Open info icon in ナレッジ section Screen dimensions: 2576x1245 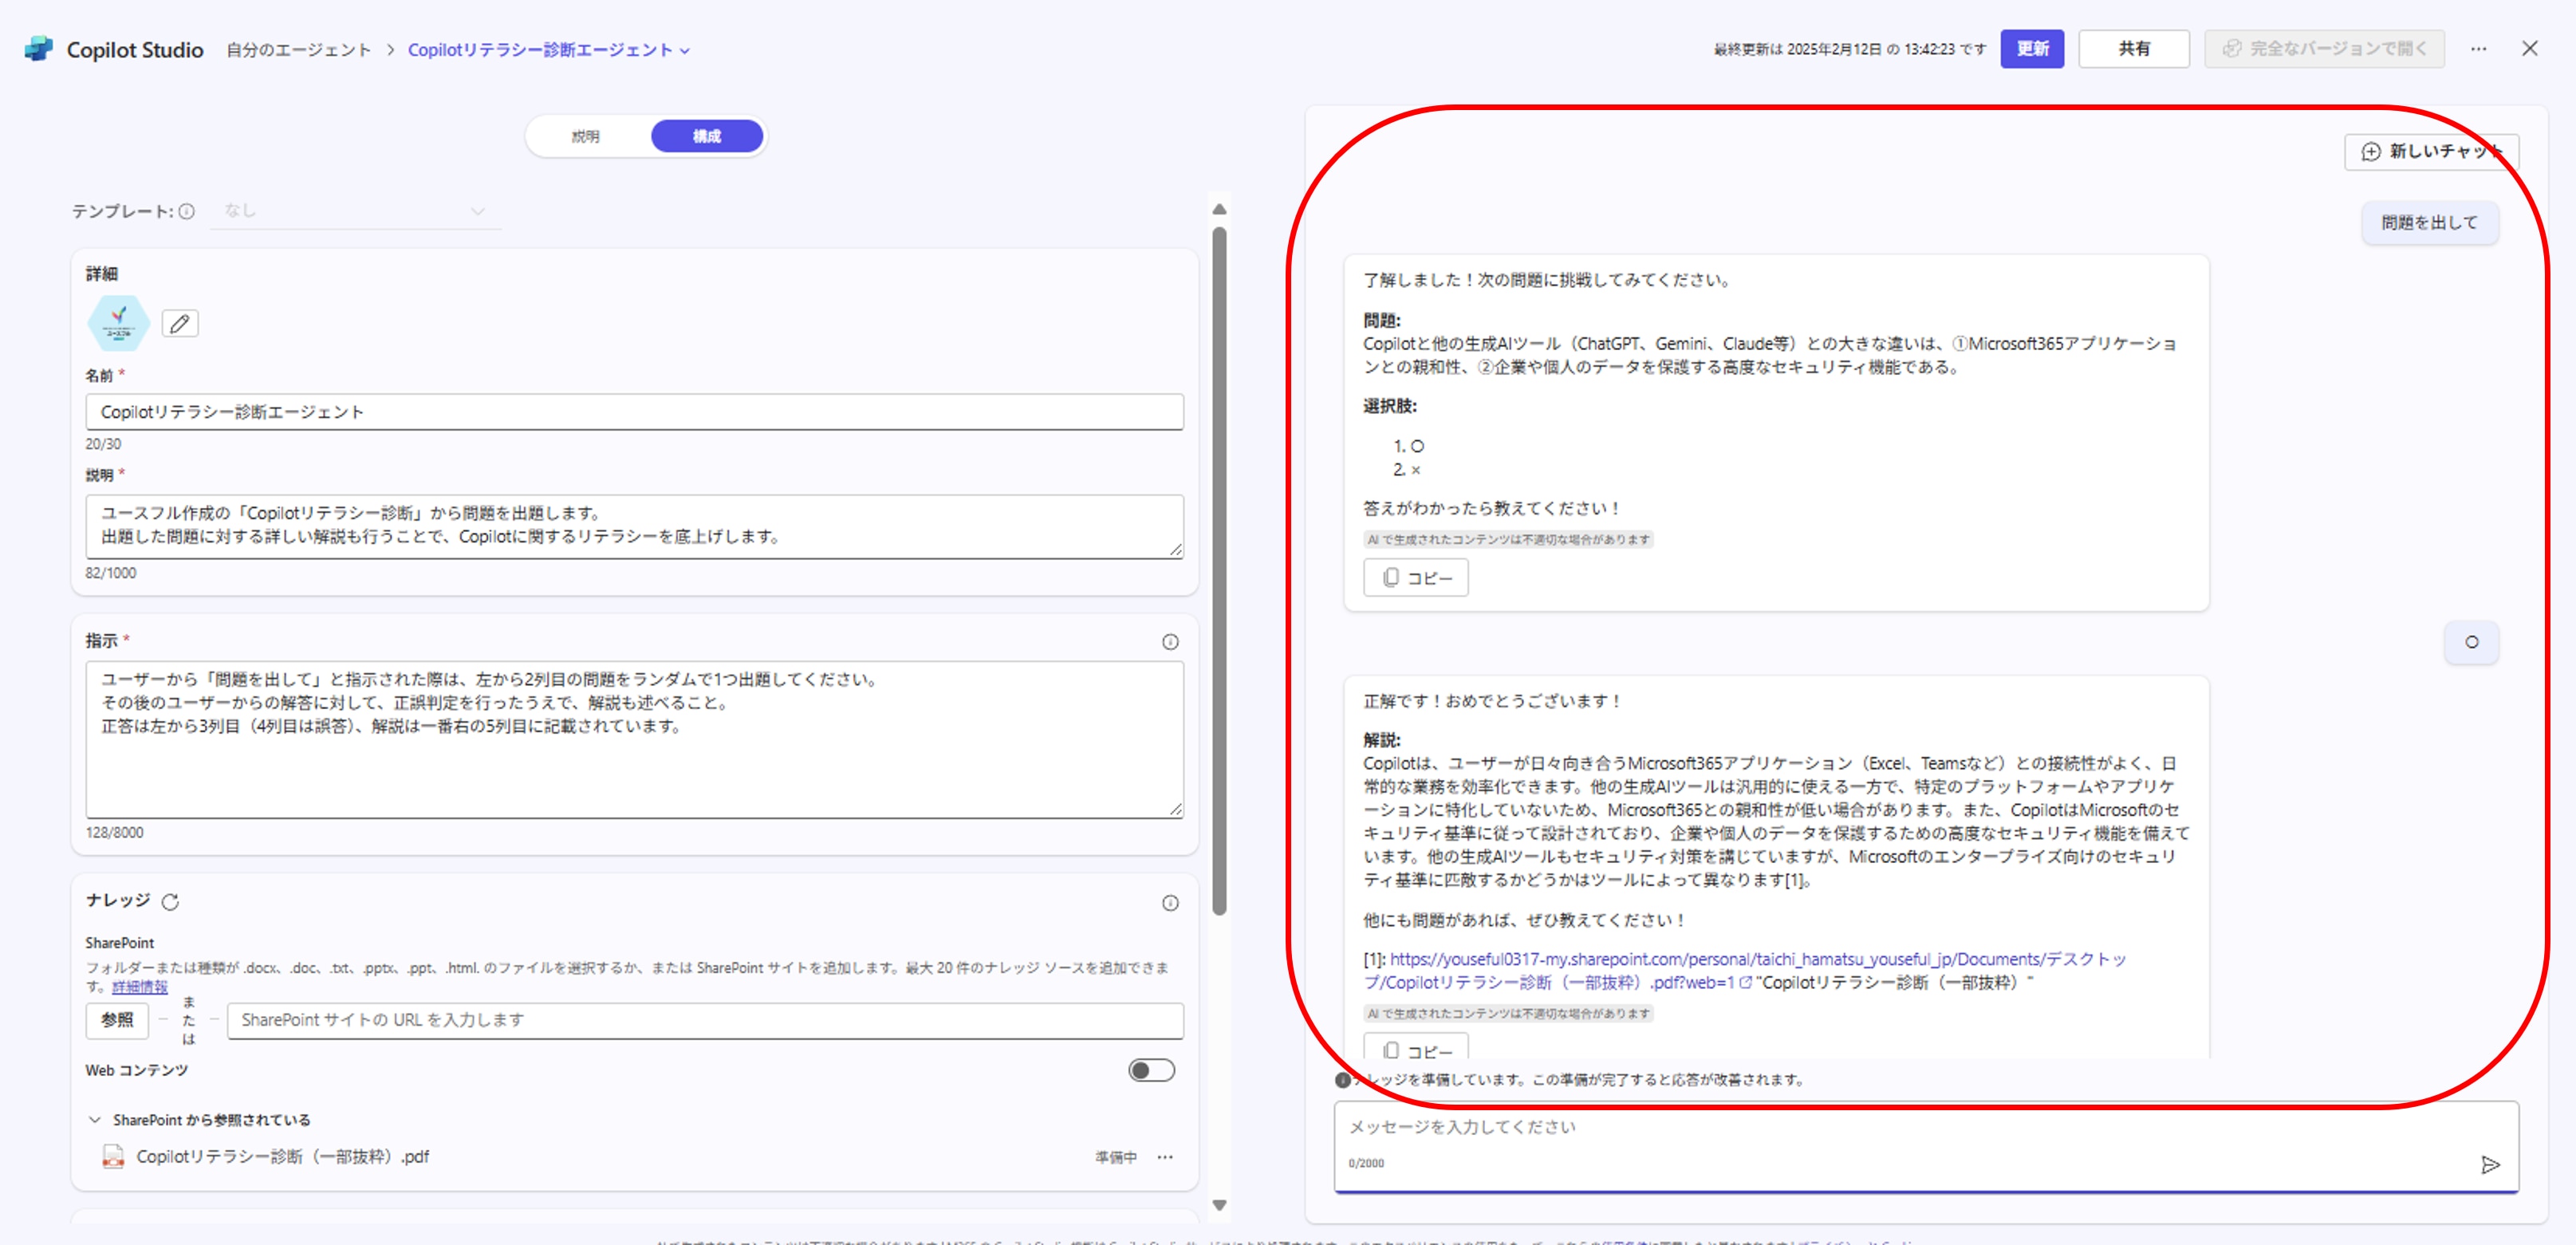pyautogui.click(x=1170, y=903)
